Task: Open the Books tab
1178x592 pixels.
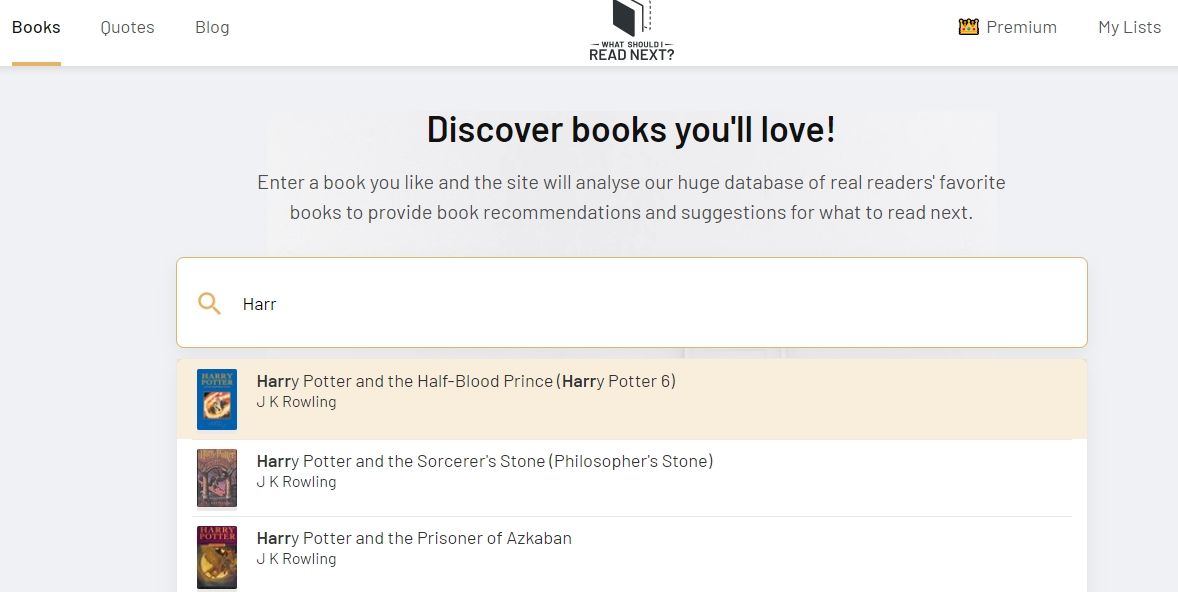Action: coord(36,27)
